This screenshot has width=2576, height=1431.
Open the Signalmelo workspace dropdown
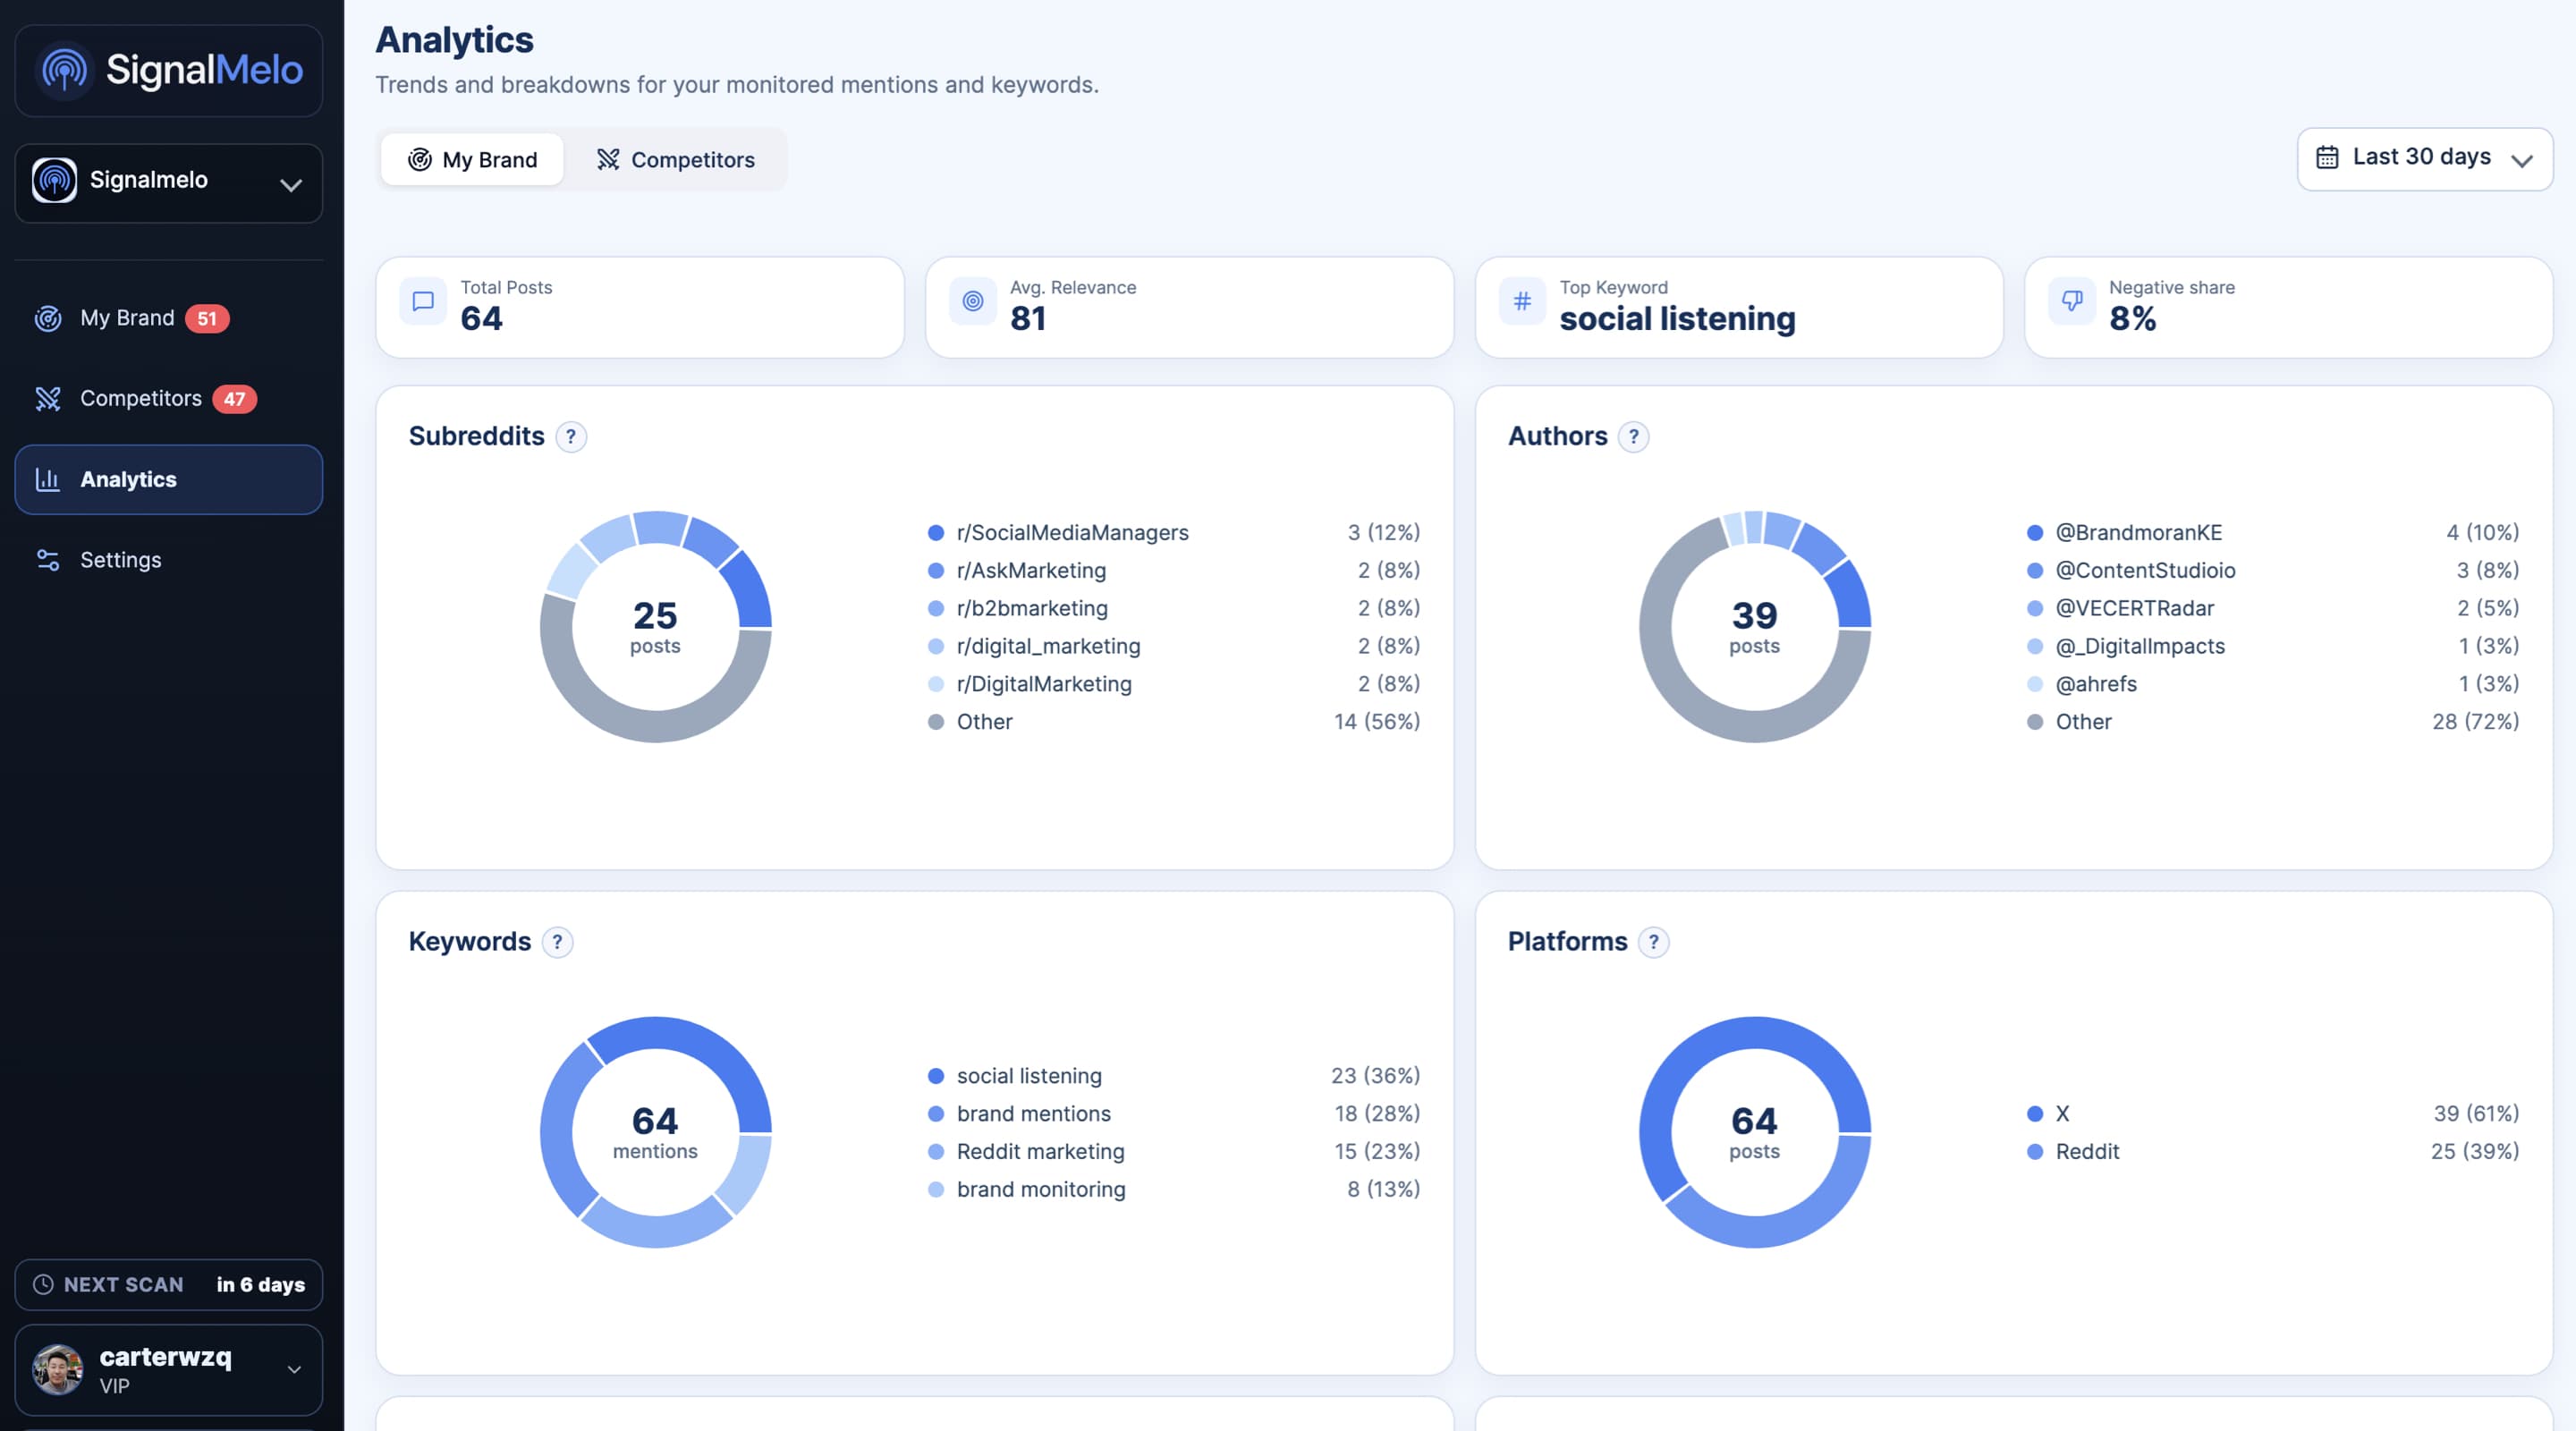coord(168,183)
